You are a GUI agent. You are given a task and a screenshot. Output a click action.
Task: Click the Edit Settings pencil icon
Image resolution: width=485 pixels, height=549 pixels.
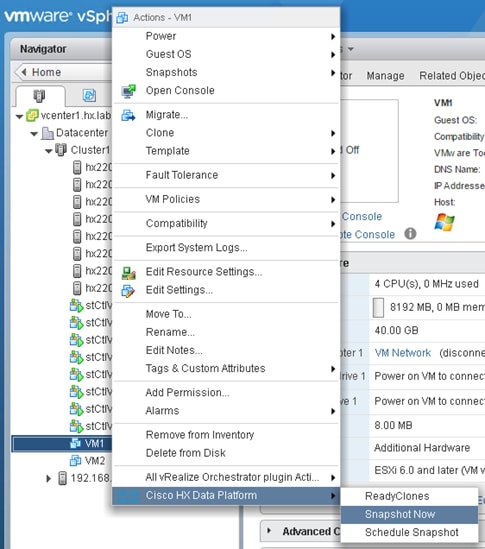pos(128,291)
